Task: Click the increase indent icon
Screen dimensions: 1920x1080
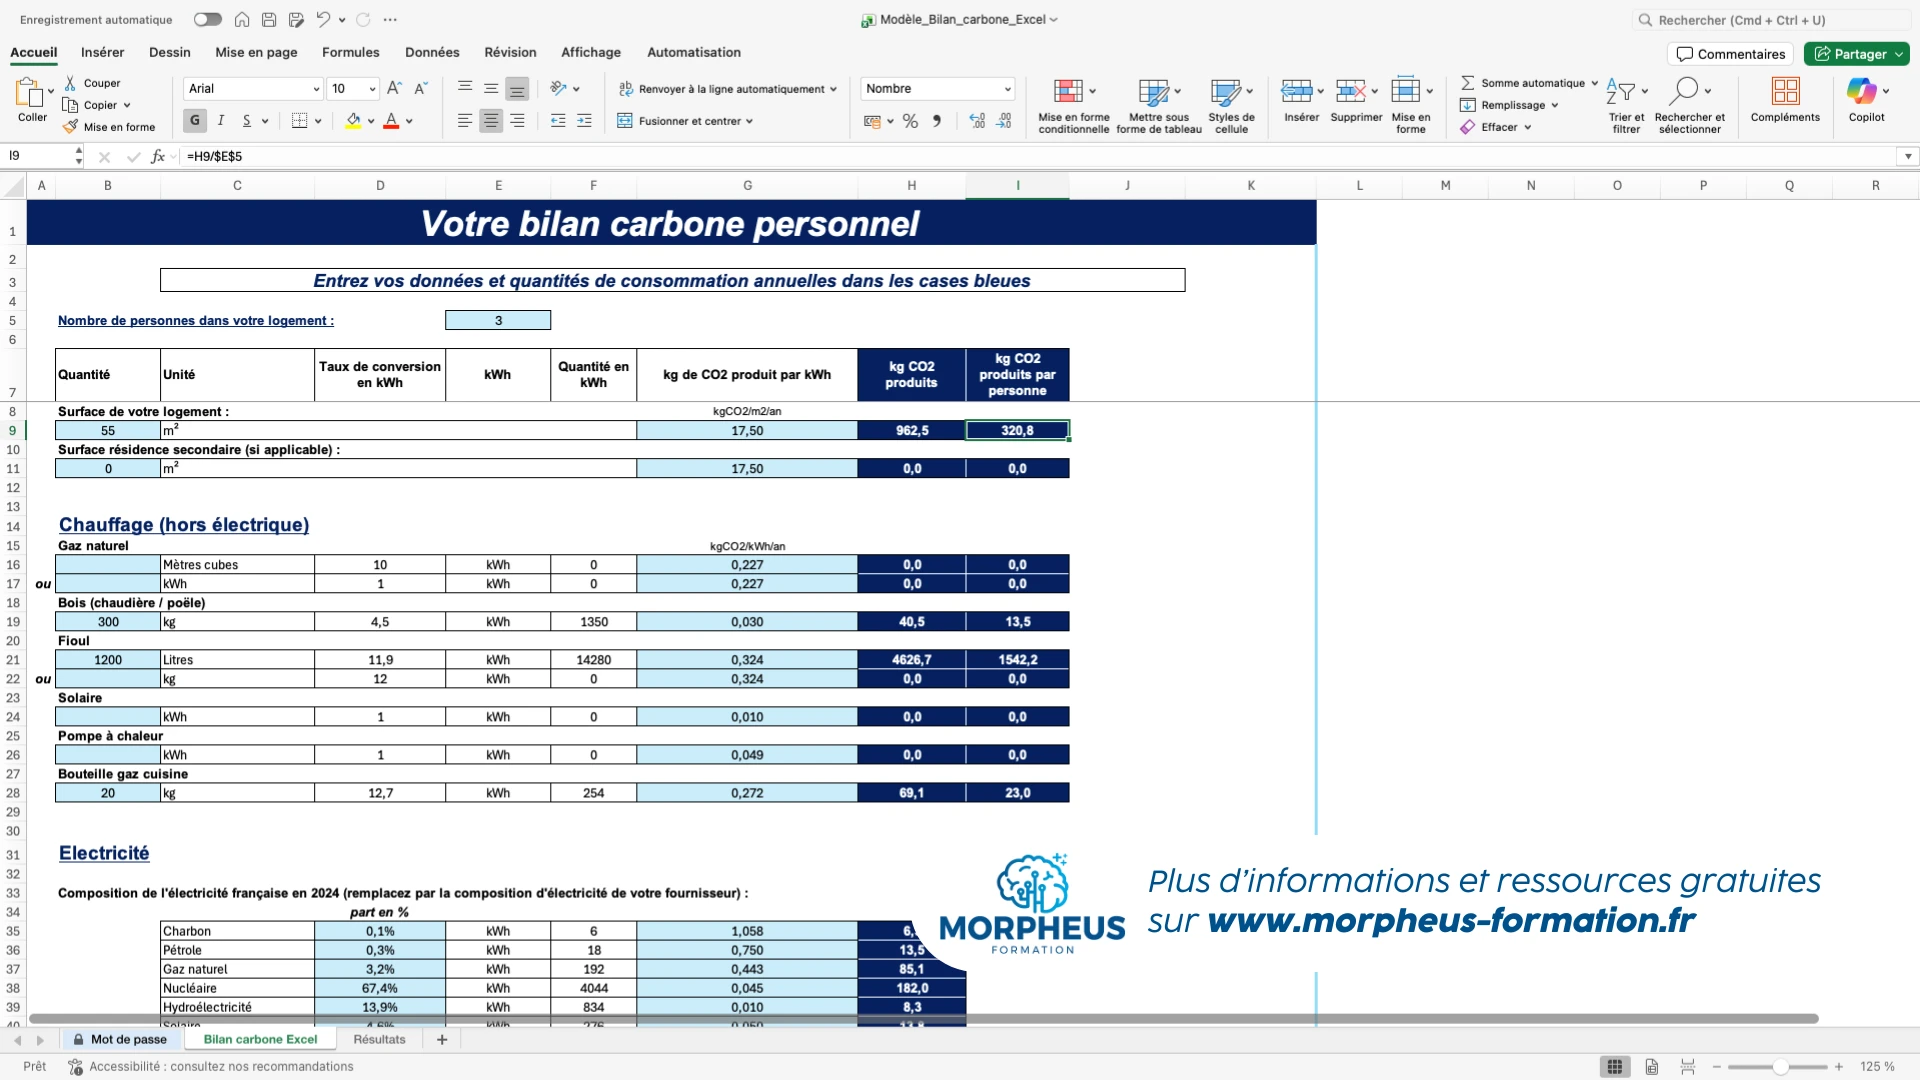Action: tap(584, 121)
